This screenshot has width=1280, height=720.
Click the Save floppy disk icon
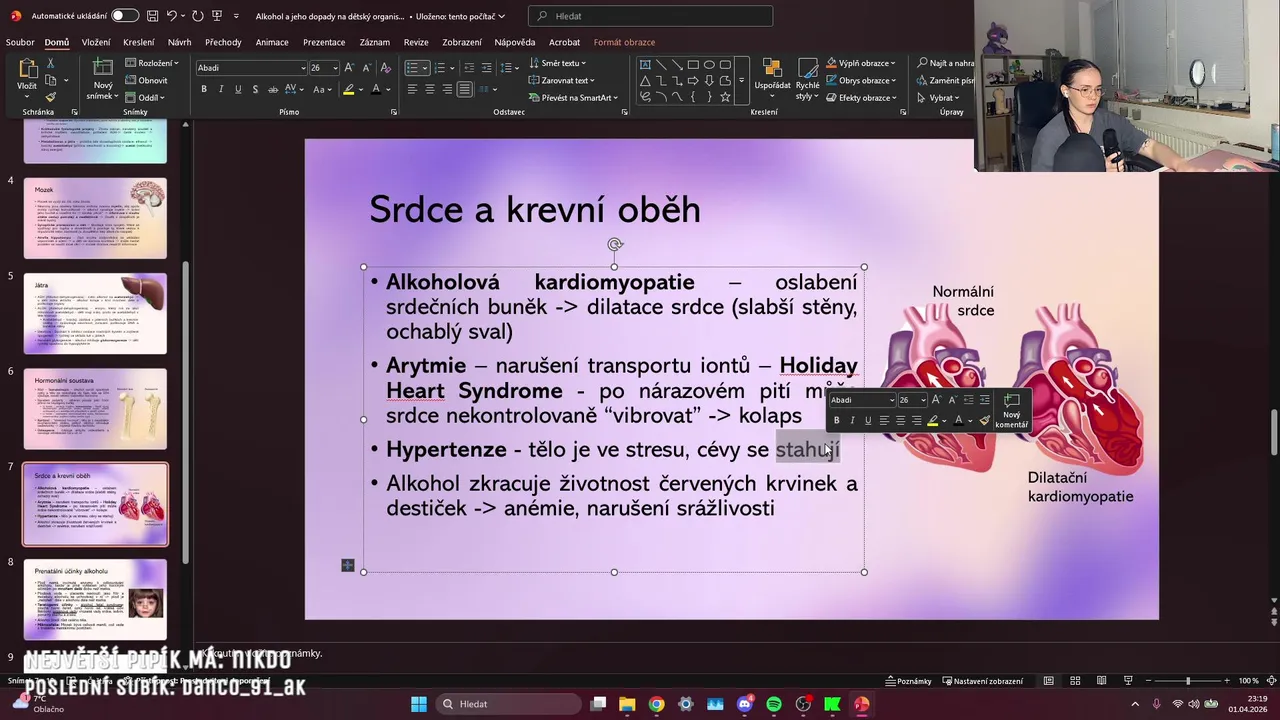pos(152,16)
